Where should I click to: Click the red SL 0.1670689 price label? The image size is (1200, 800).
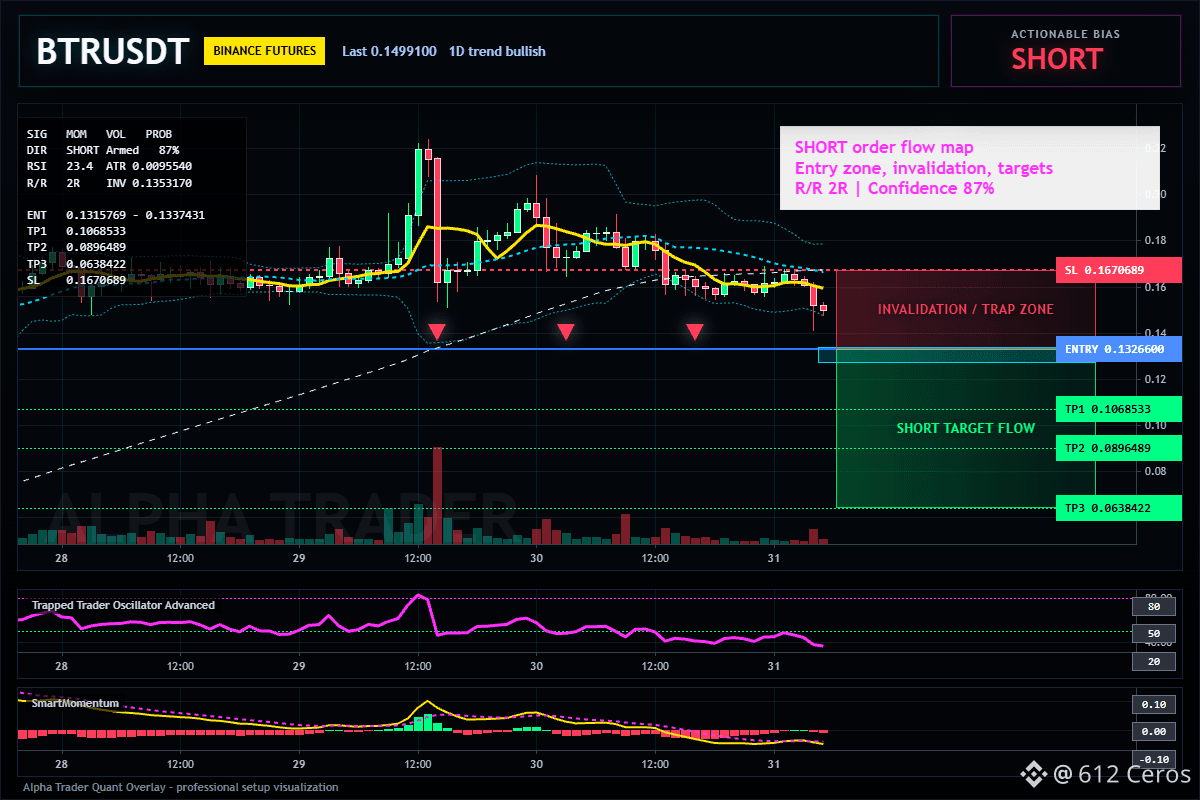click(x=1118, y=270)
